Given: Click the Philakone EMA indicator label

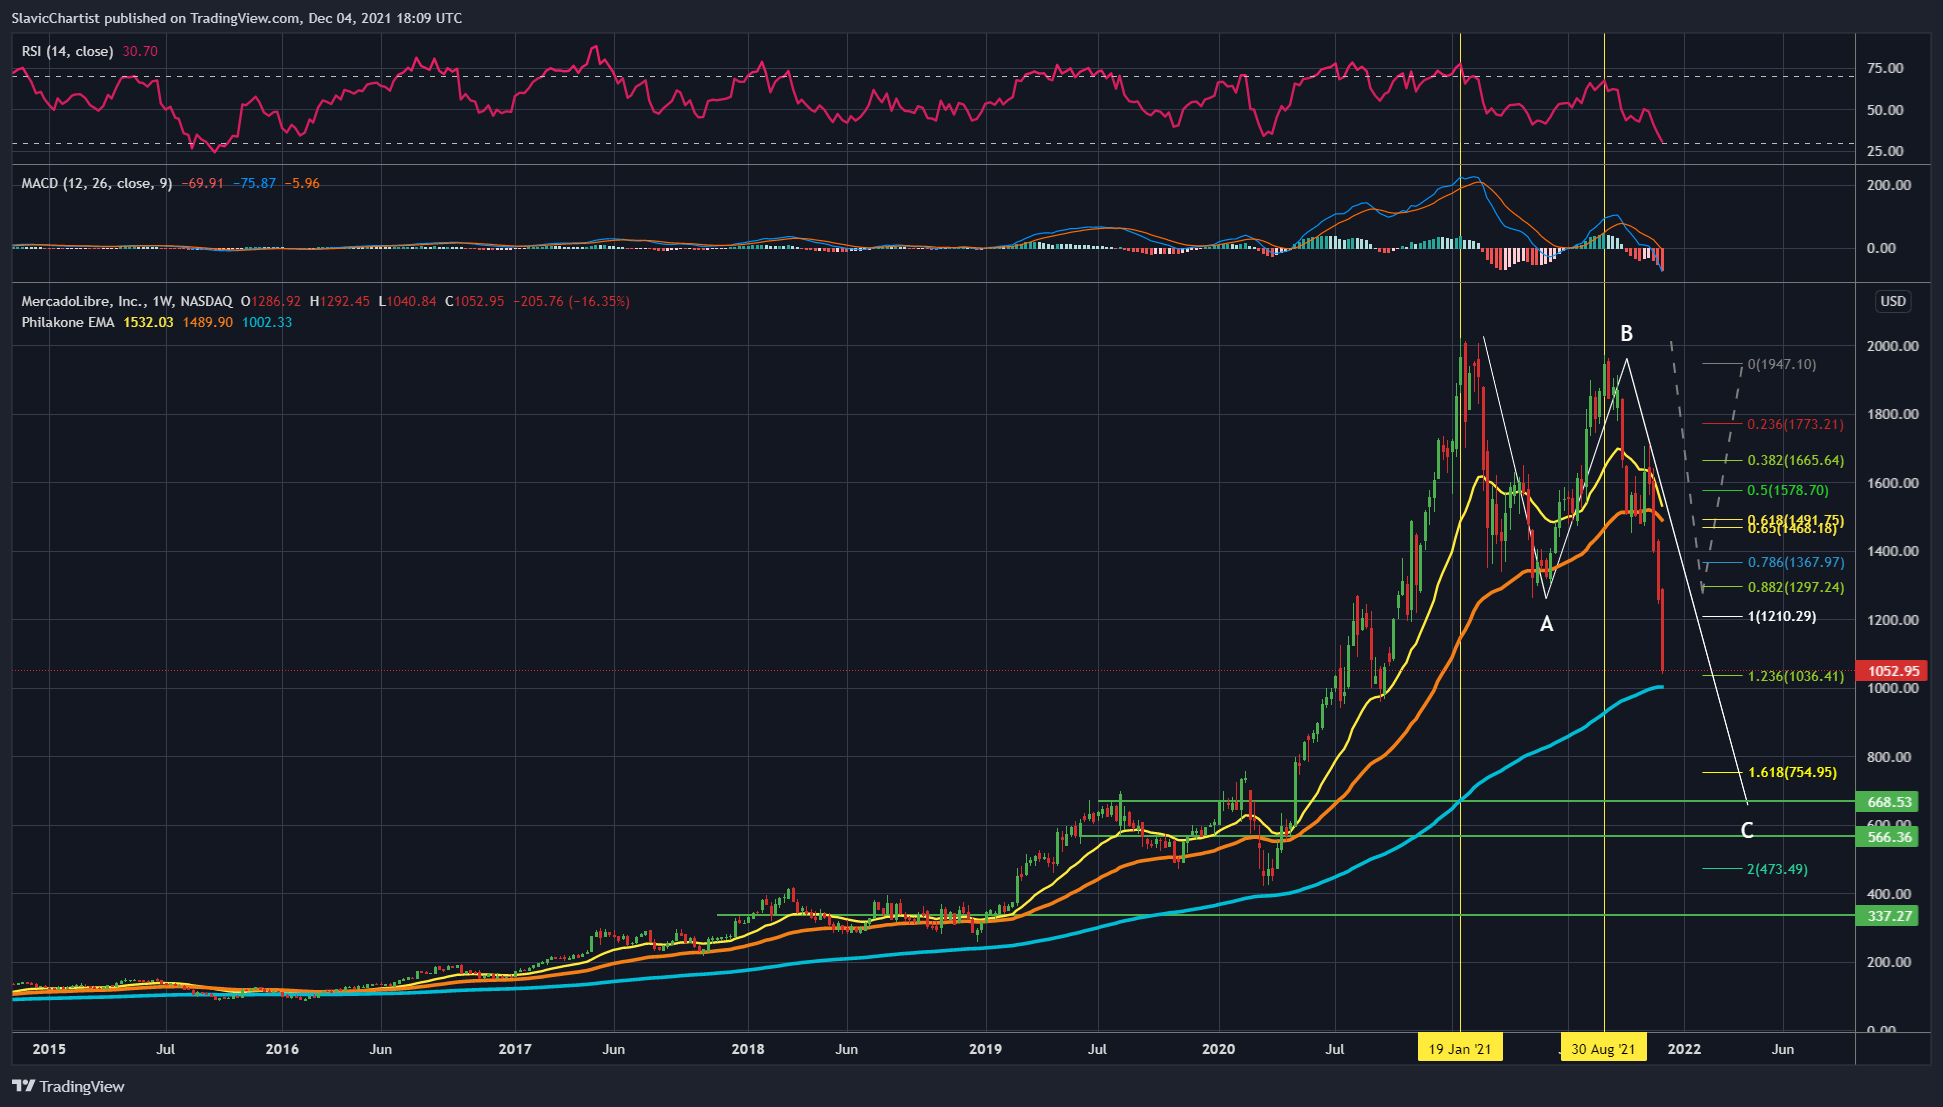Looking at the screenshot, I should coord(68,322).
